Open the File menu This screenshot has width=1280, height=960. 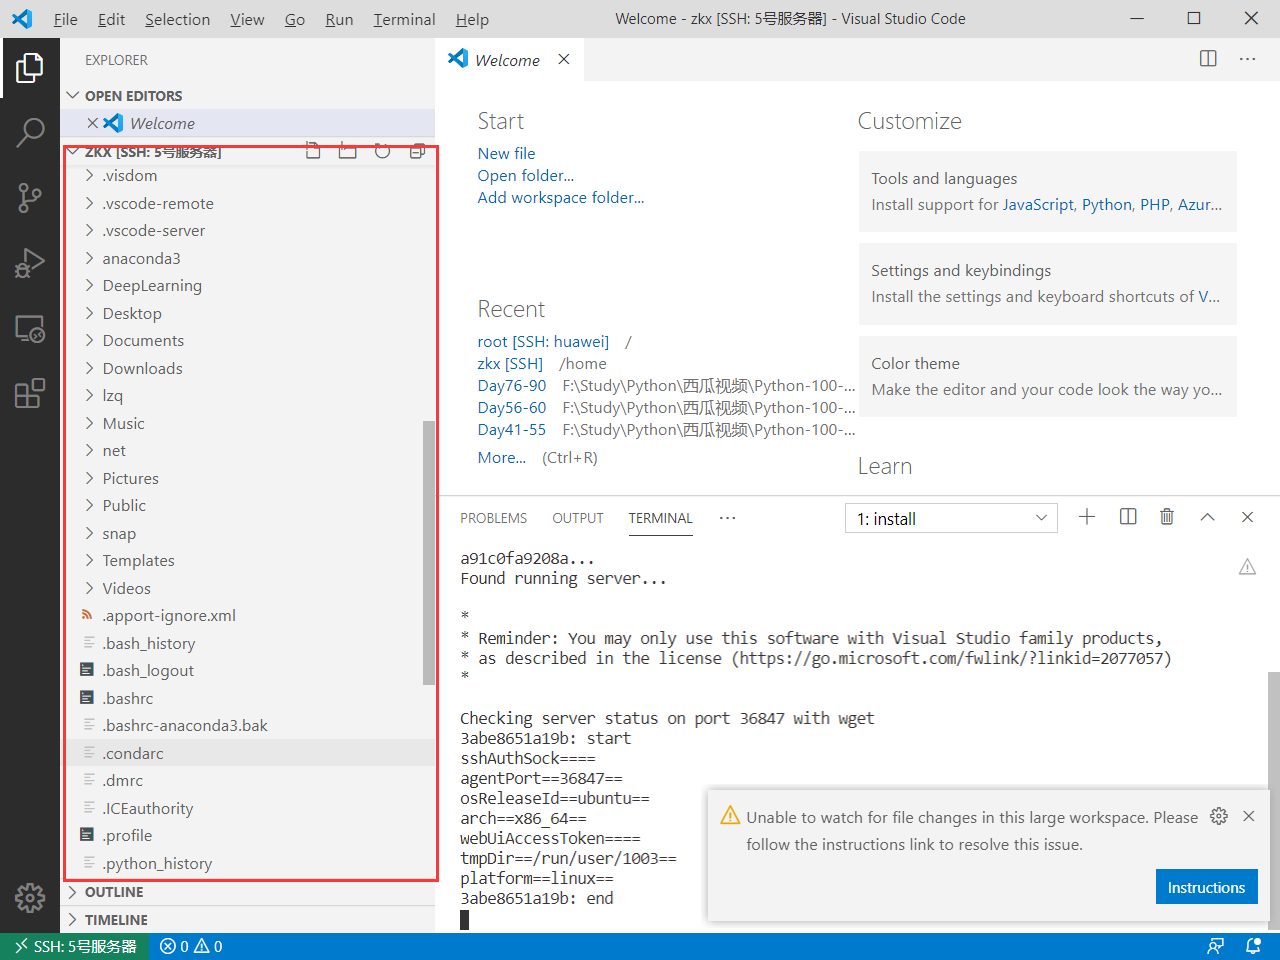(66, 19)
